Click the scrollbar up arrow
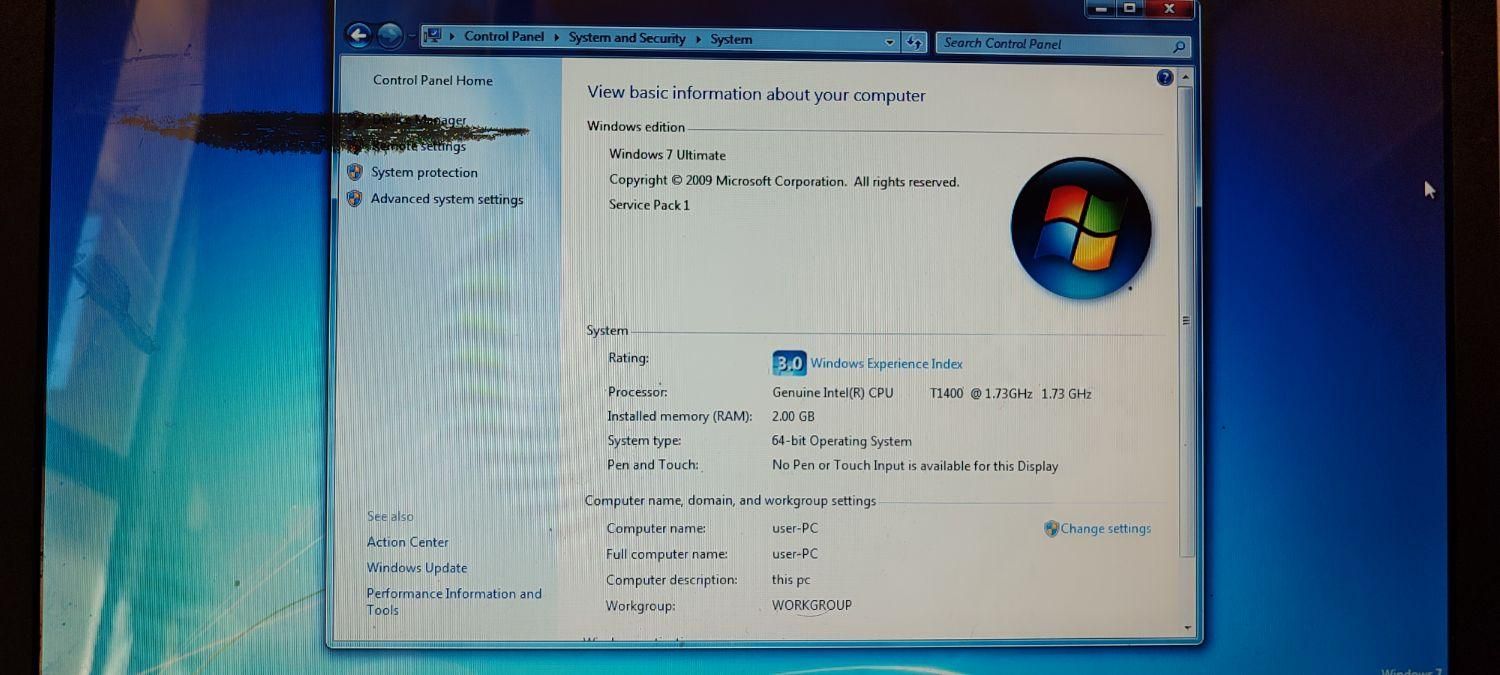The width and height of the screenshot is (1500, 675). pyautogui.click(x=1186, y=77)
